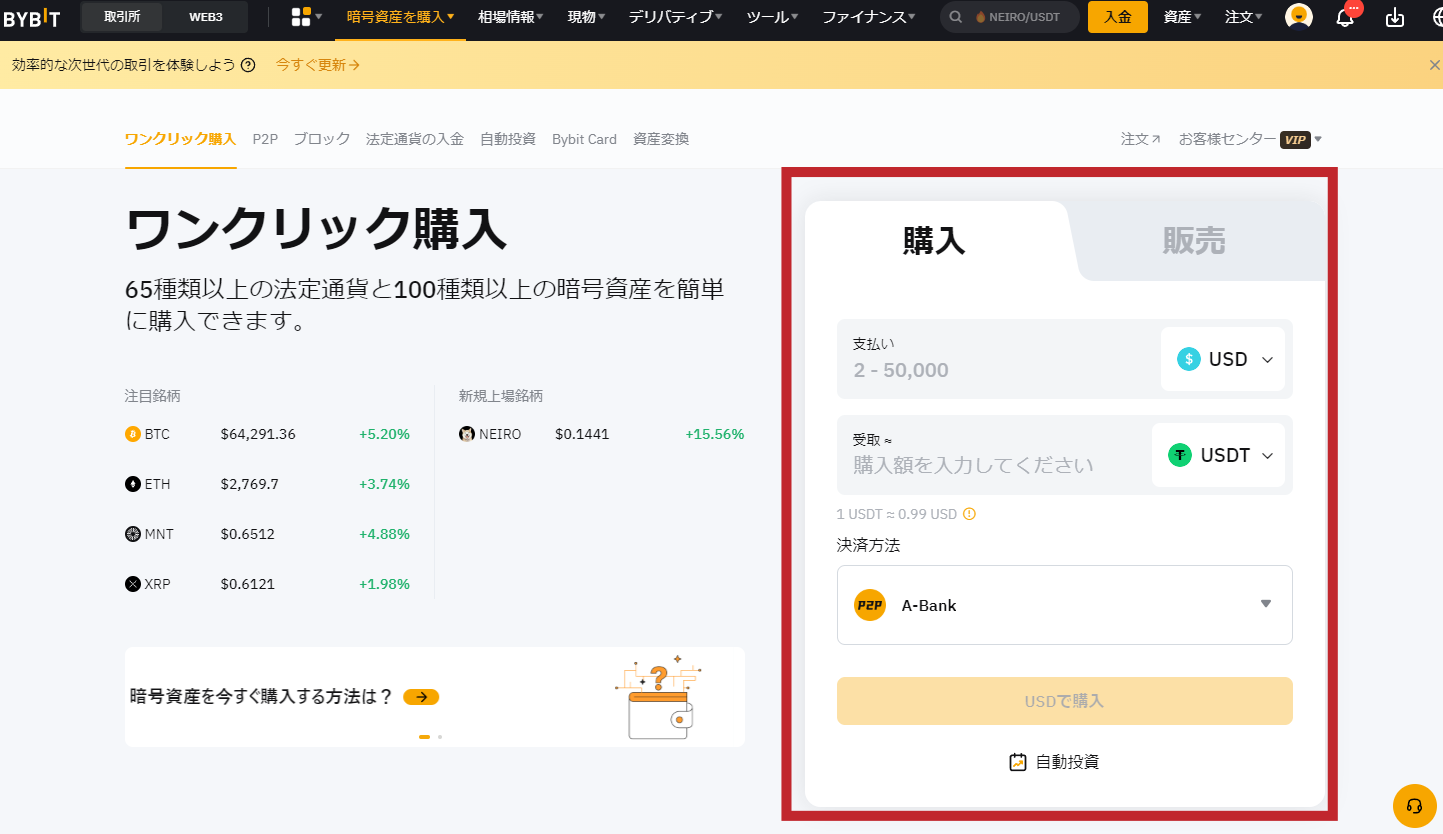The image size is (1443, 834).
Task: Expand the A-Bank payment method dropdown
Action: [1065, 605]
